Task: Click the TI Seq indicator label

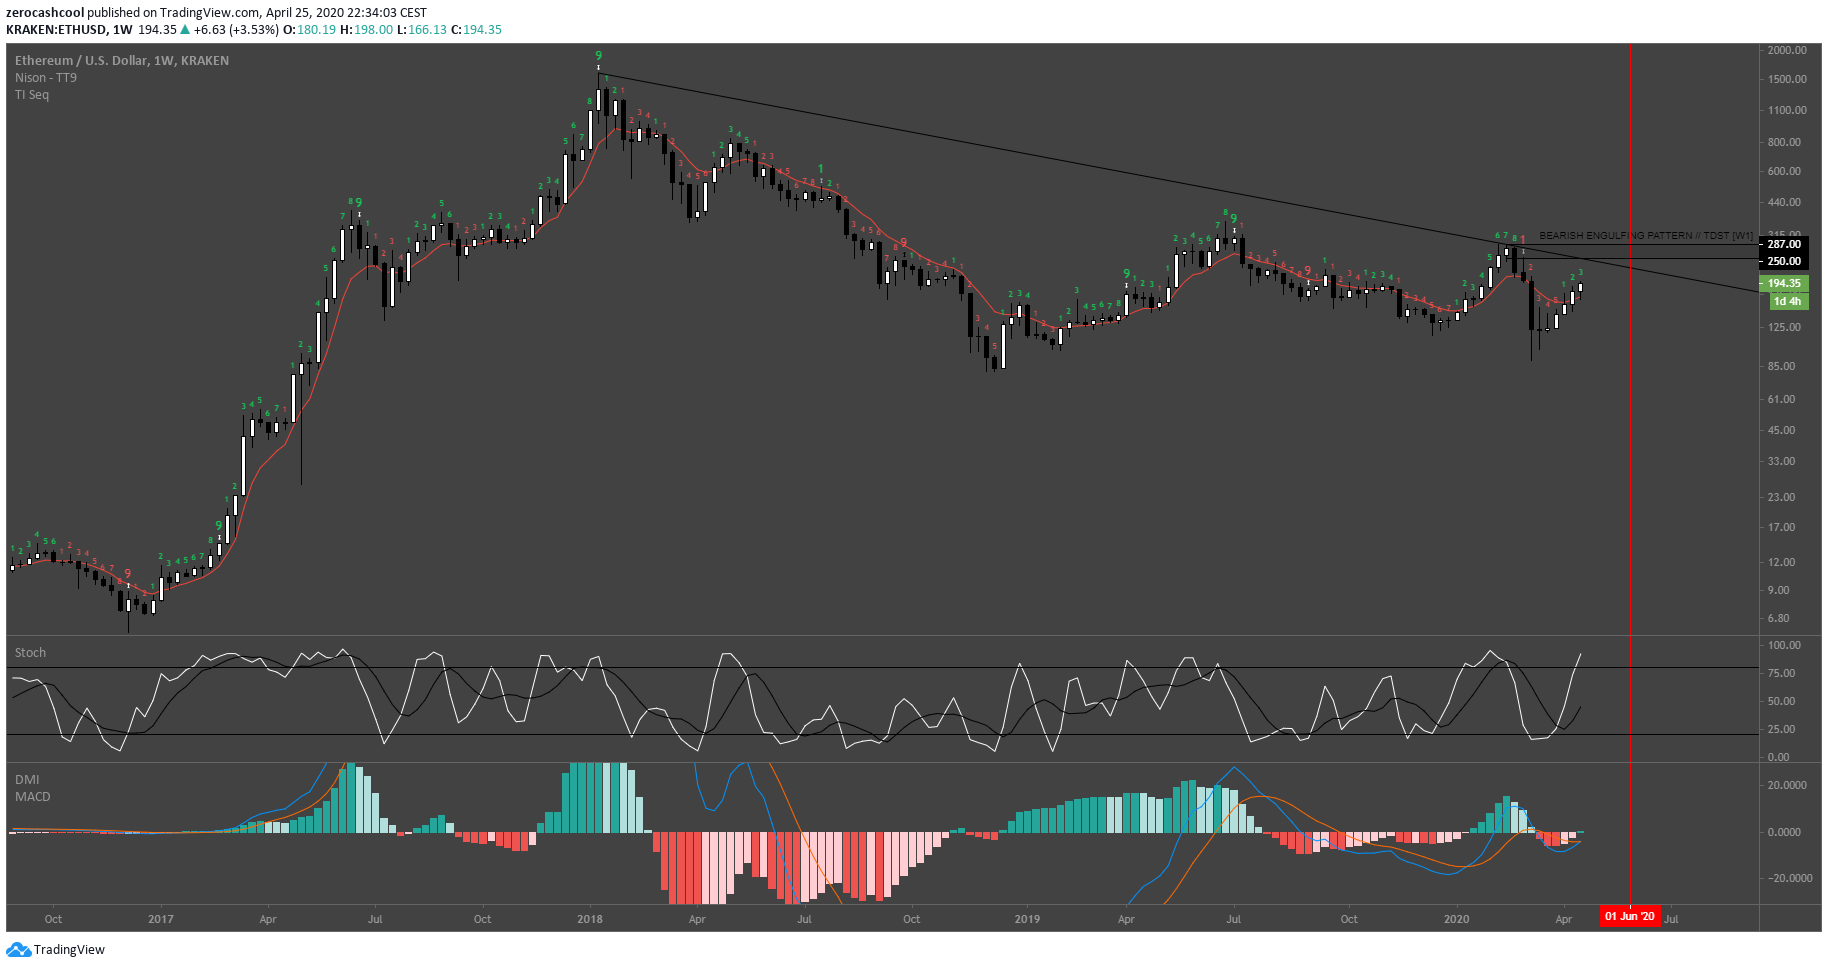Action: (32, 95)
